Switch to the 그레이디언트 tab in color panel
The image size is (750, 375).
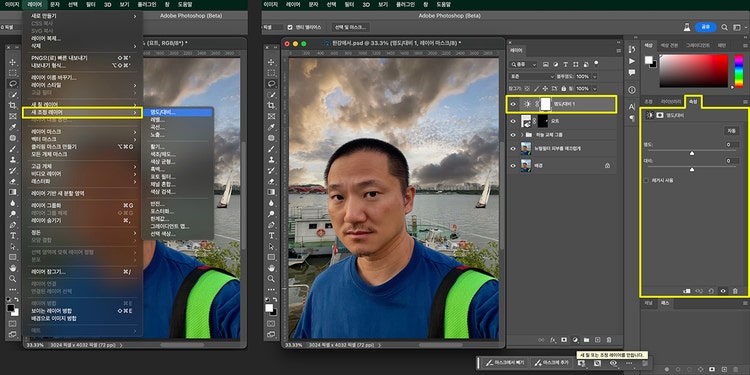pos(698,45)
